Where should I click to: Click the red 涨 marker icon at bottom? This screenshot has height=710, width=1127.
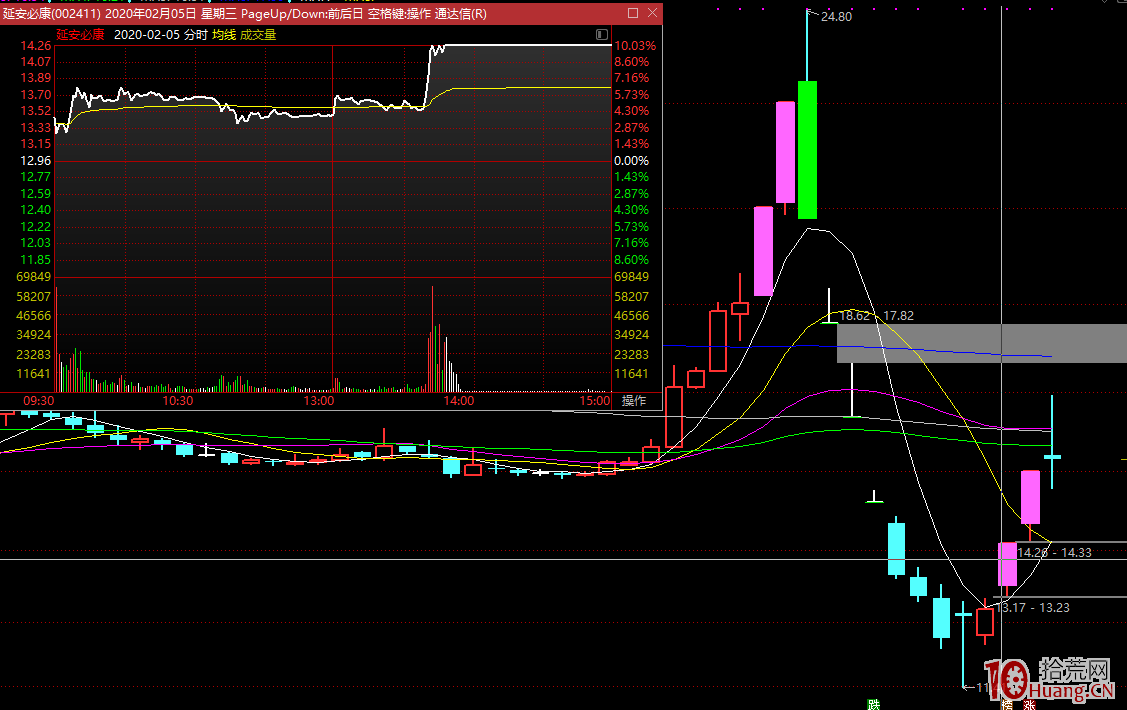tap(1029, 703)
